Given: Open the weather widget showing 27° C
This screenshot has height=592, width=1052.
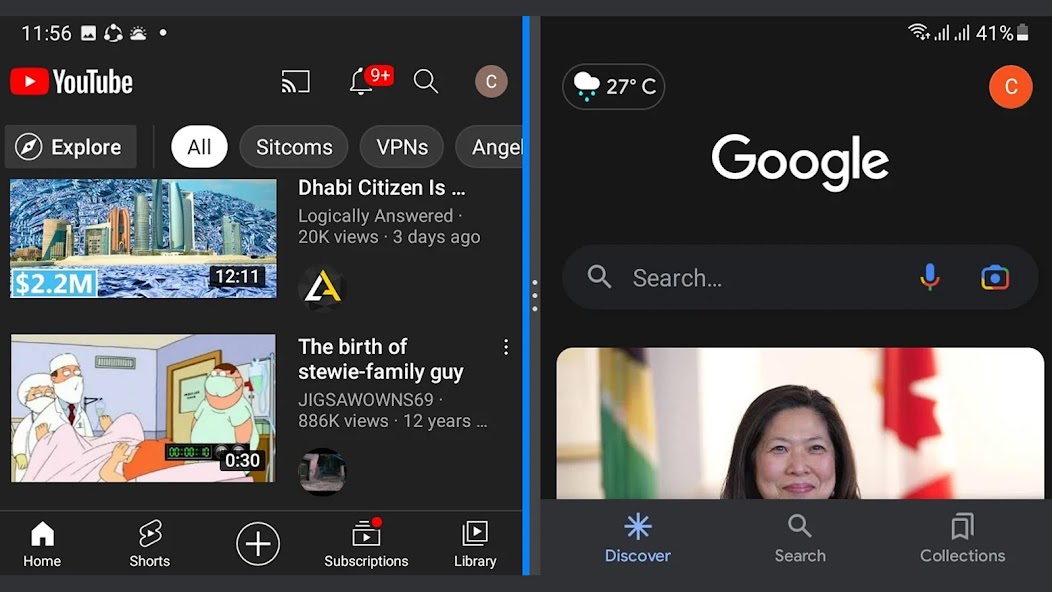Looking at the screenshot, I should pyautogui.click(x=614, y=87).
